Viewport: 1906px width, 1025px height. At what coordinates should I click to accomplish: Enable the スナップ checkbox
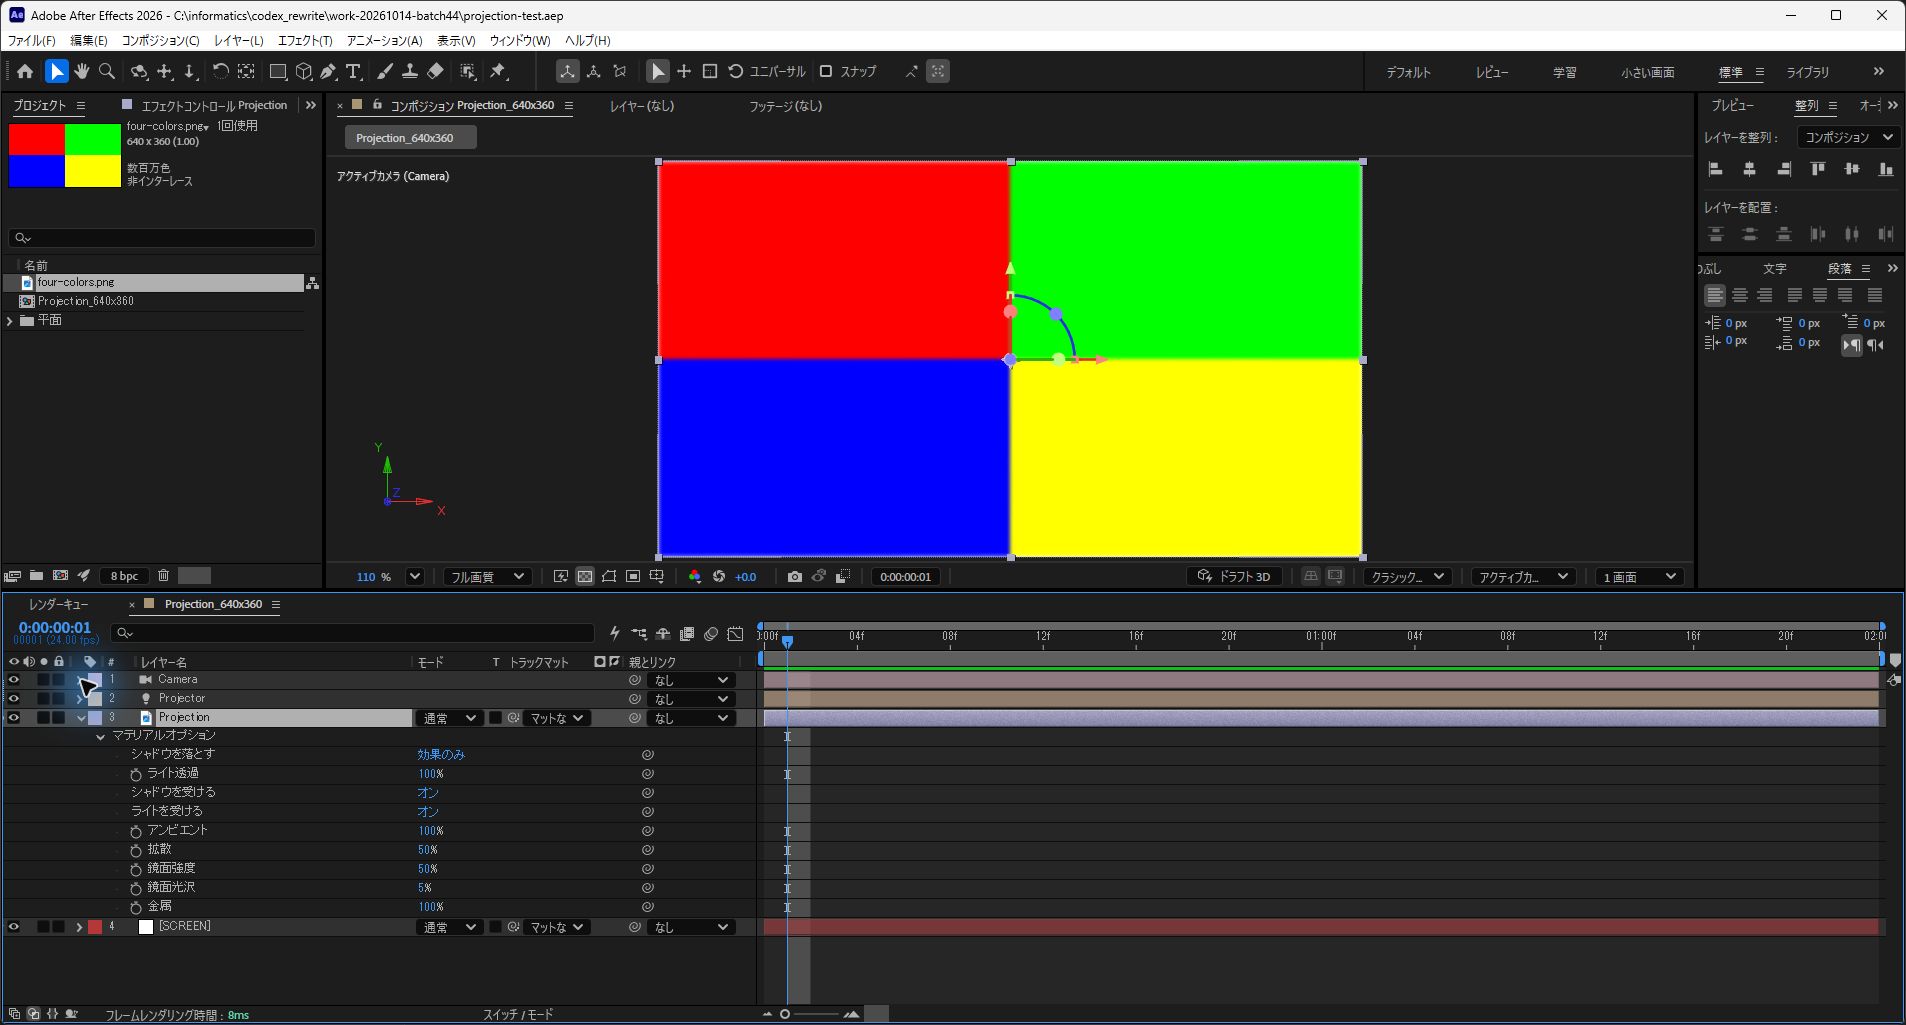pyautogui.click(x=826, y=71)
